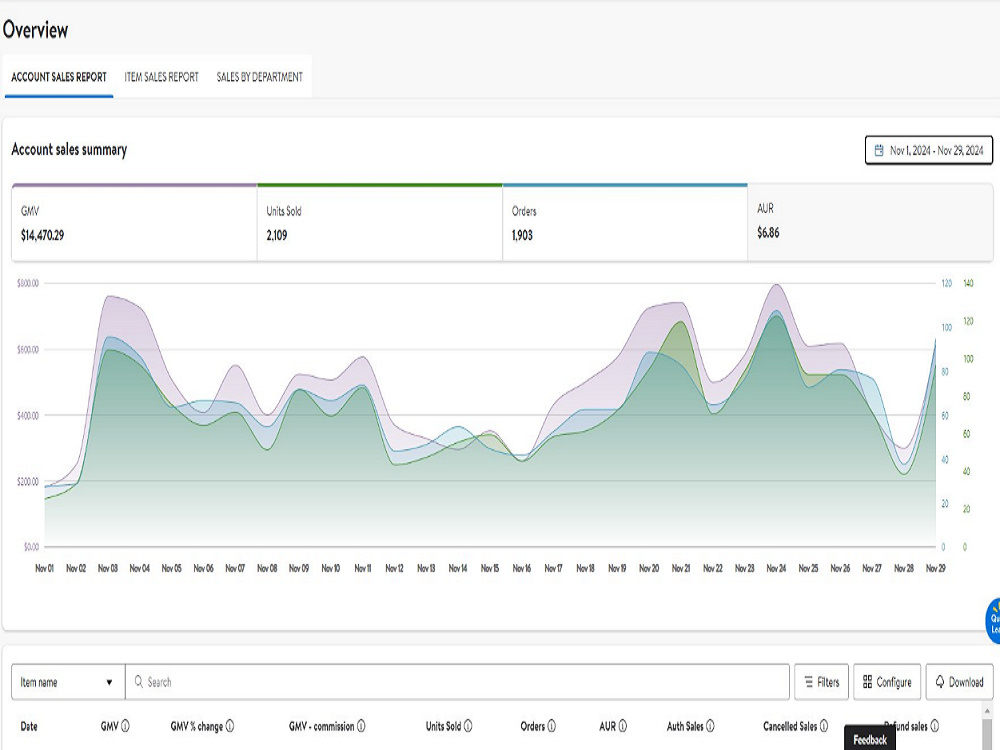The image size is (1000, 750).
Task: Open the Configure columns button
Action: coord(887,682)
